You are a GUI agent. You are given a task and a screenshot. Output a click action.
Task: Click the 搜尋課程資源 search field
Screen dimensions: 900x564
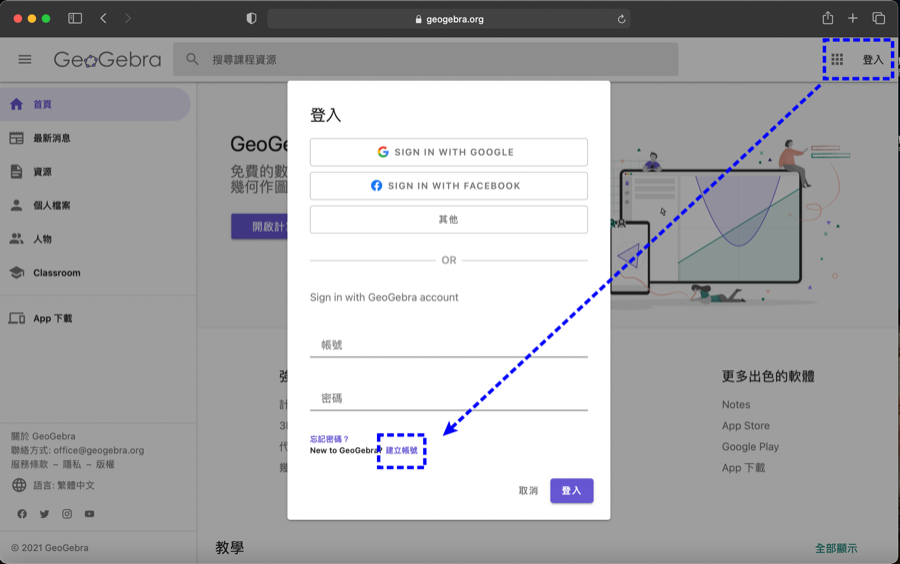(x=426, y=59)
